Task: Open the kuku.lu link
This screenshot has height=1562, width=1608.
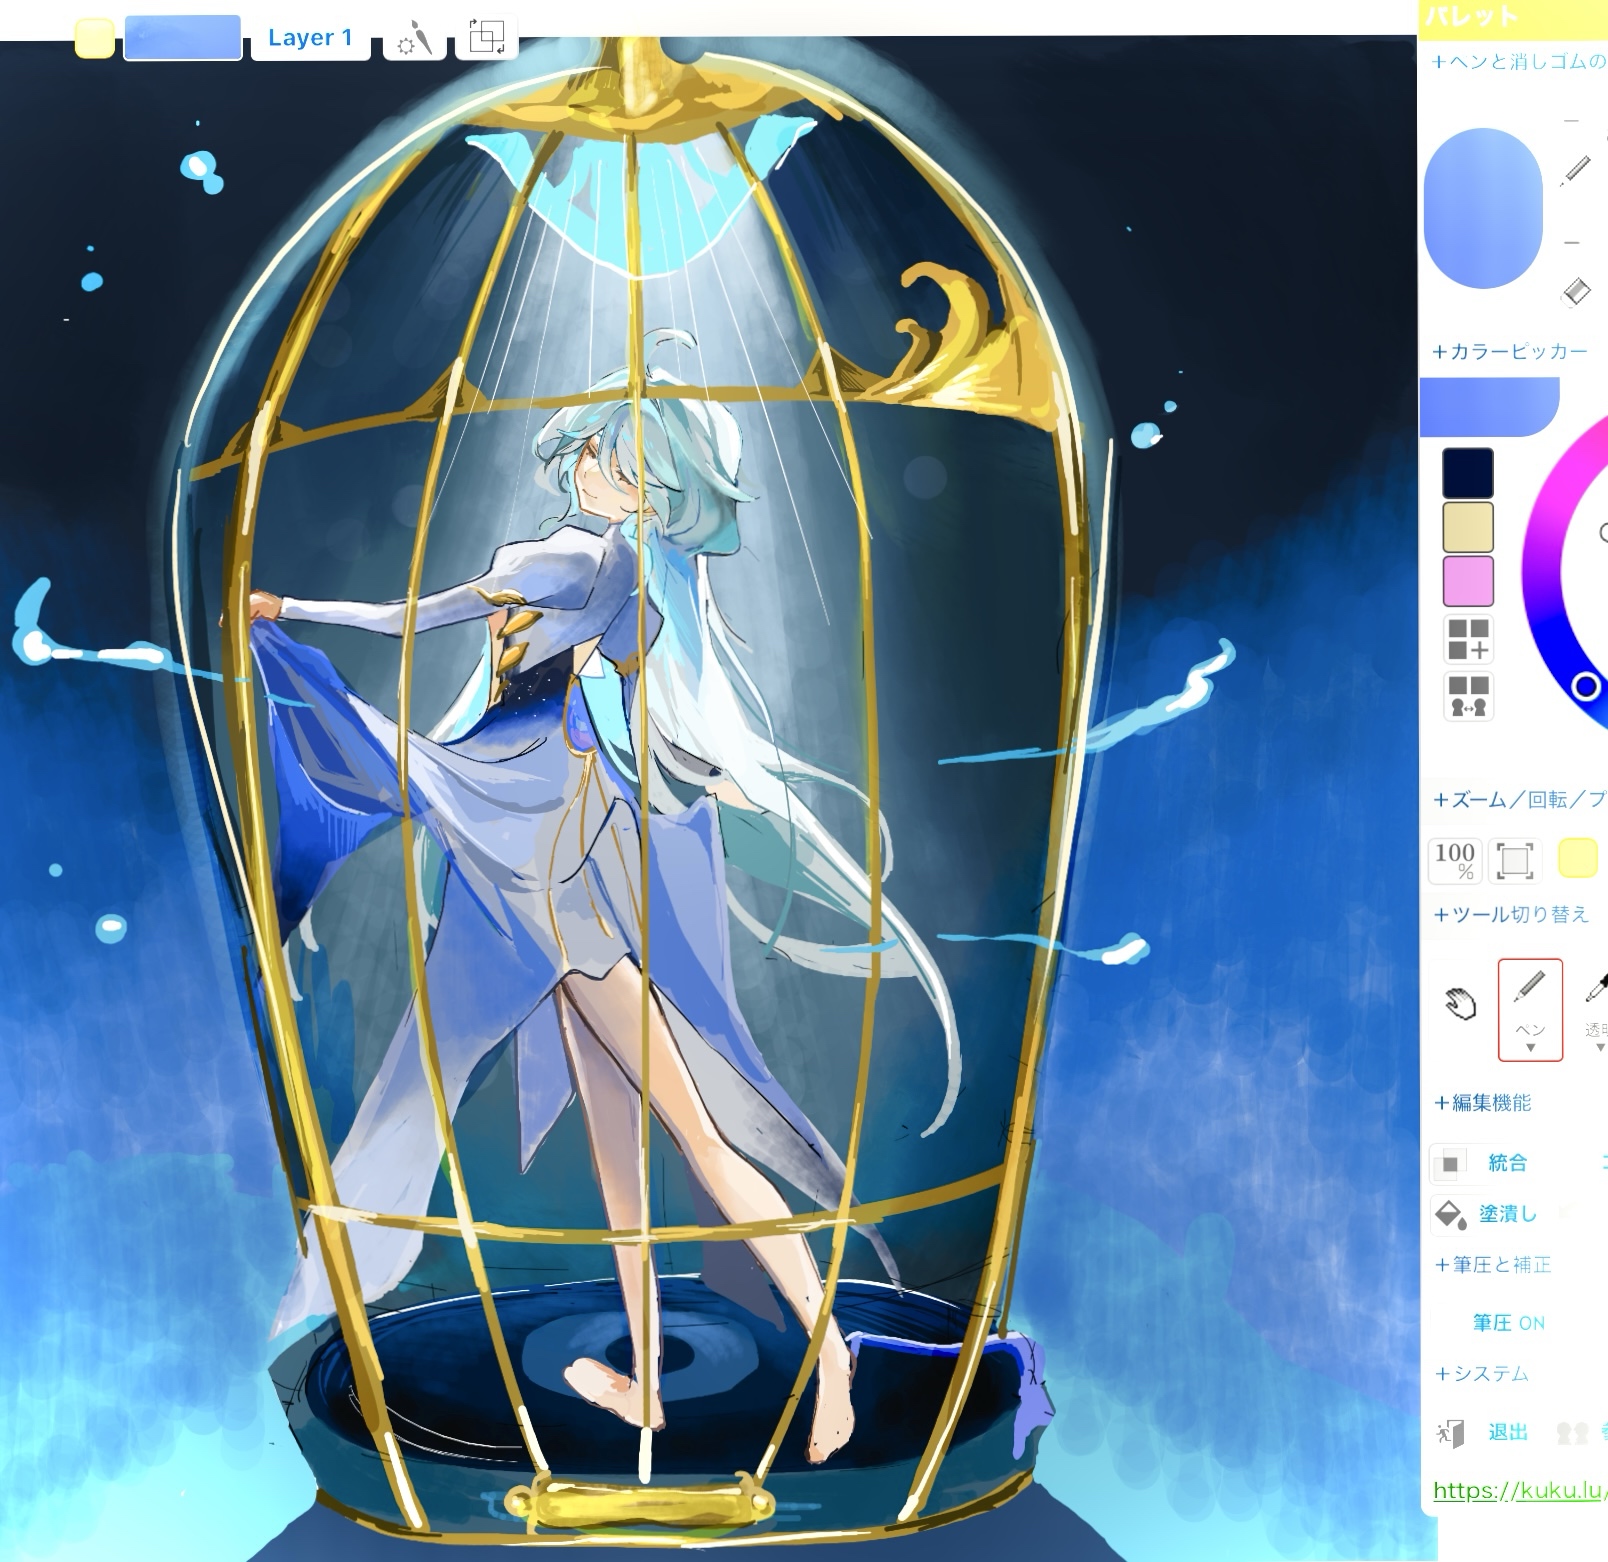Action: pos(1516,1491)
